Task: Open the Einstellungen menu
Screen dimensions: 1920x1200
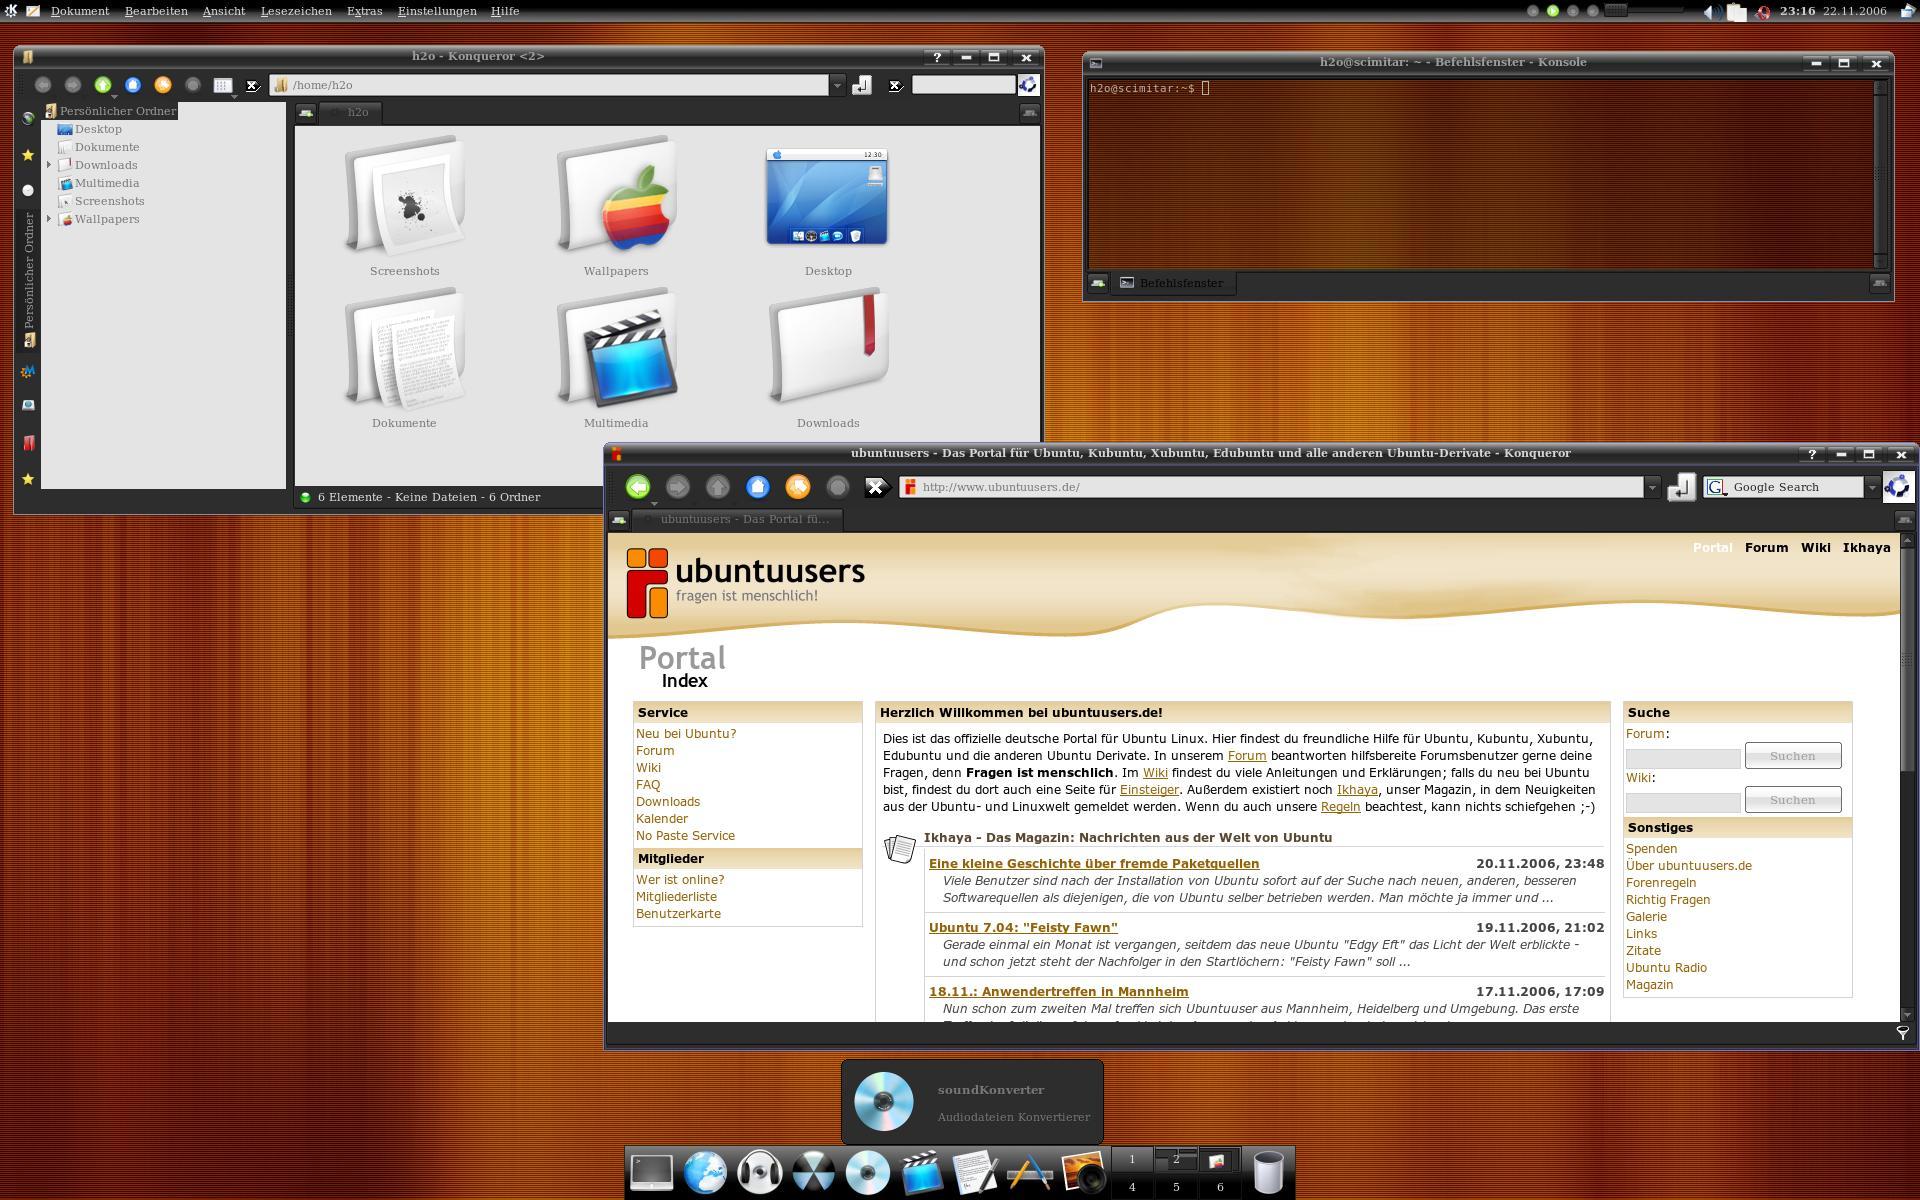Action: click(437, 11)
